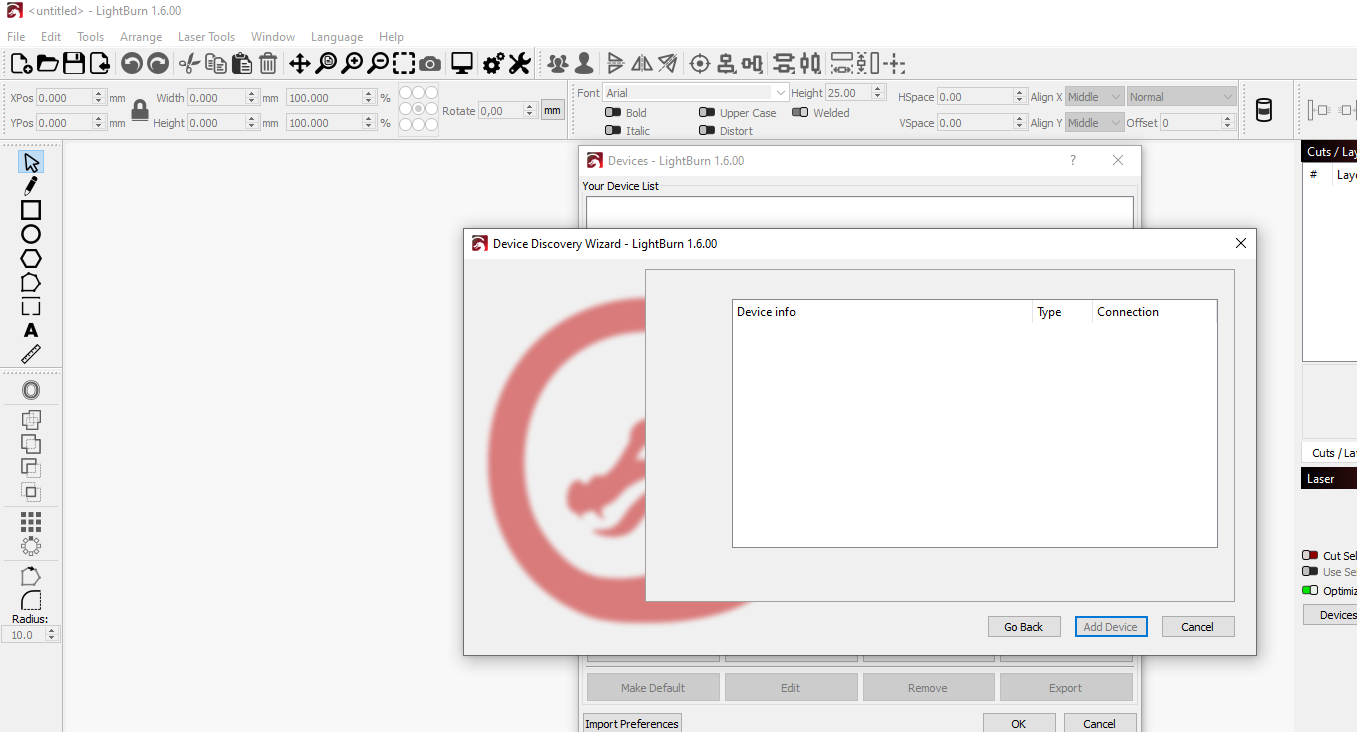
Task: Click the Zoom In magnifier icon
Action: [351, 64]
